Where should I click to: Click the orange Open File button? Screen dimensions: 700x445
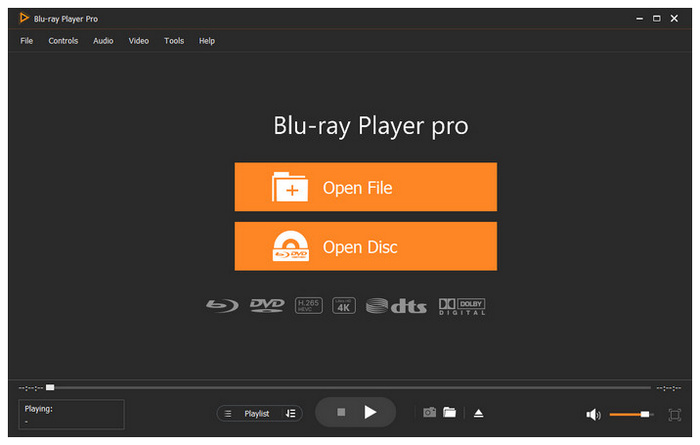coord(366,187)
